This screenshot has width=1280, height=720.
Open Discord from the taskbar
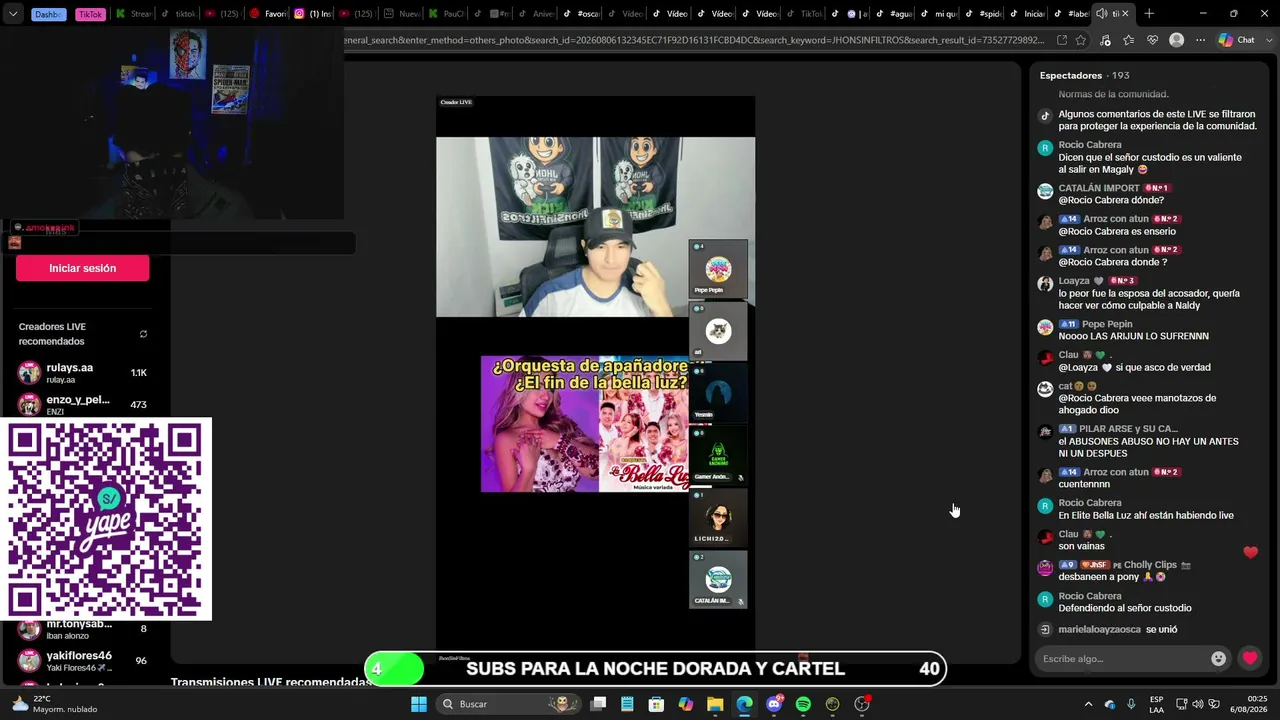774,704
